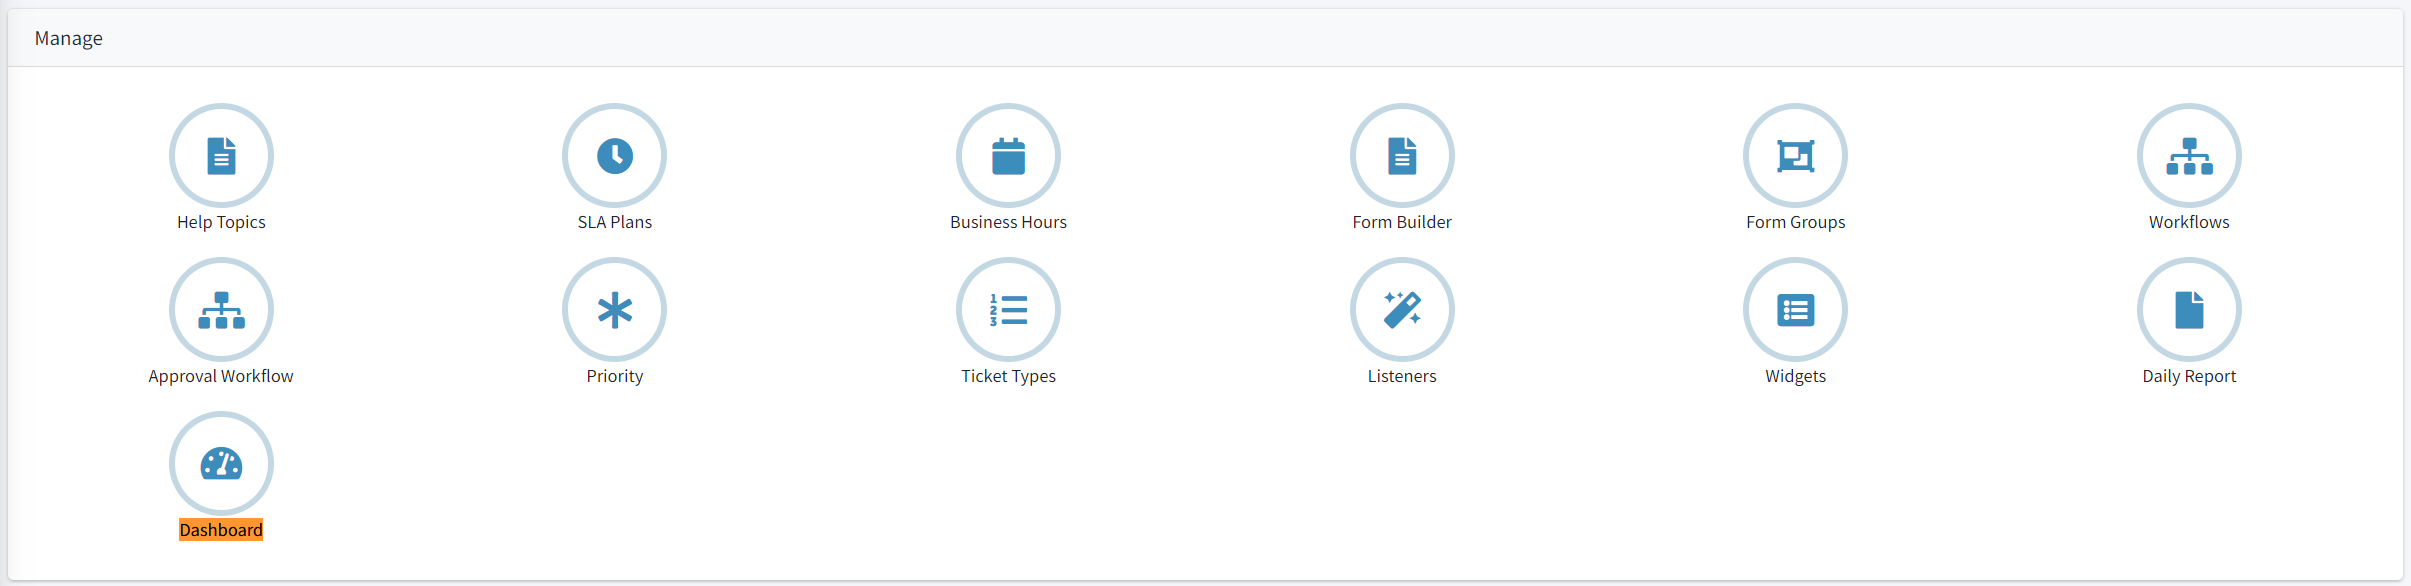Click the highlighted Dashboard label

(221, 530)
